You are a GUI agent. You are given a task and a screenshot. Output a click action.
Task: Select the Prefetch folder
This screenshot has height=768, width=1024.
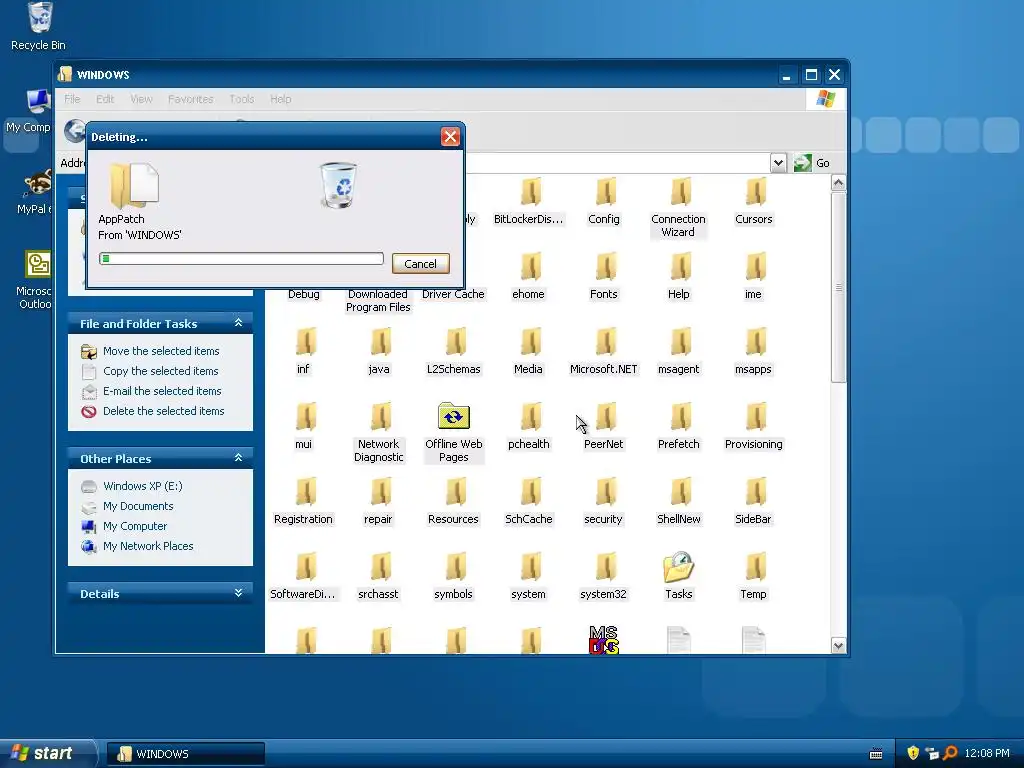(x=679, y=426)
